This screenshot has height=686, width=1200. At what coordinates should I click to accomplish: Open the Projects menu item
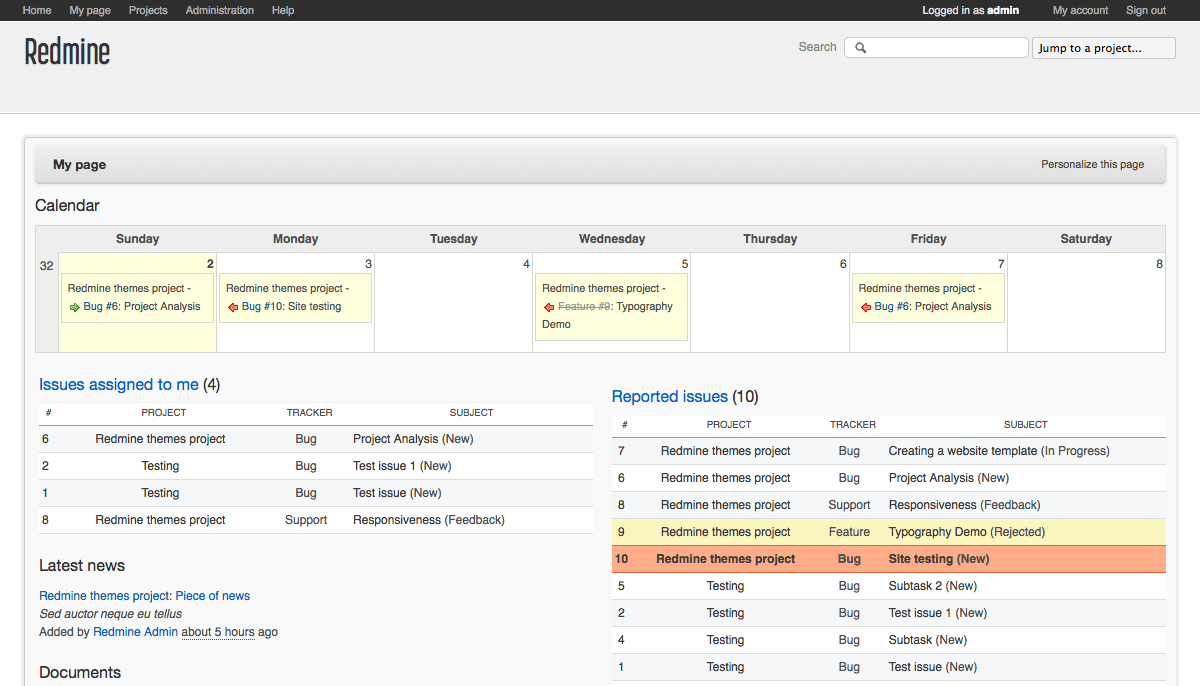click(148, 10)
